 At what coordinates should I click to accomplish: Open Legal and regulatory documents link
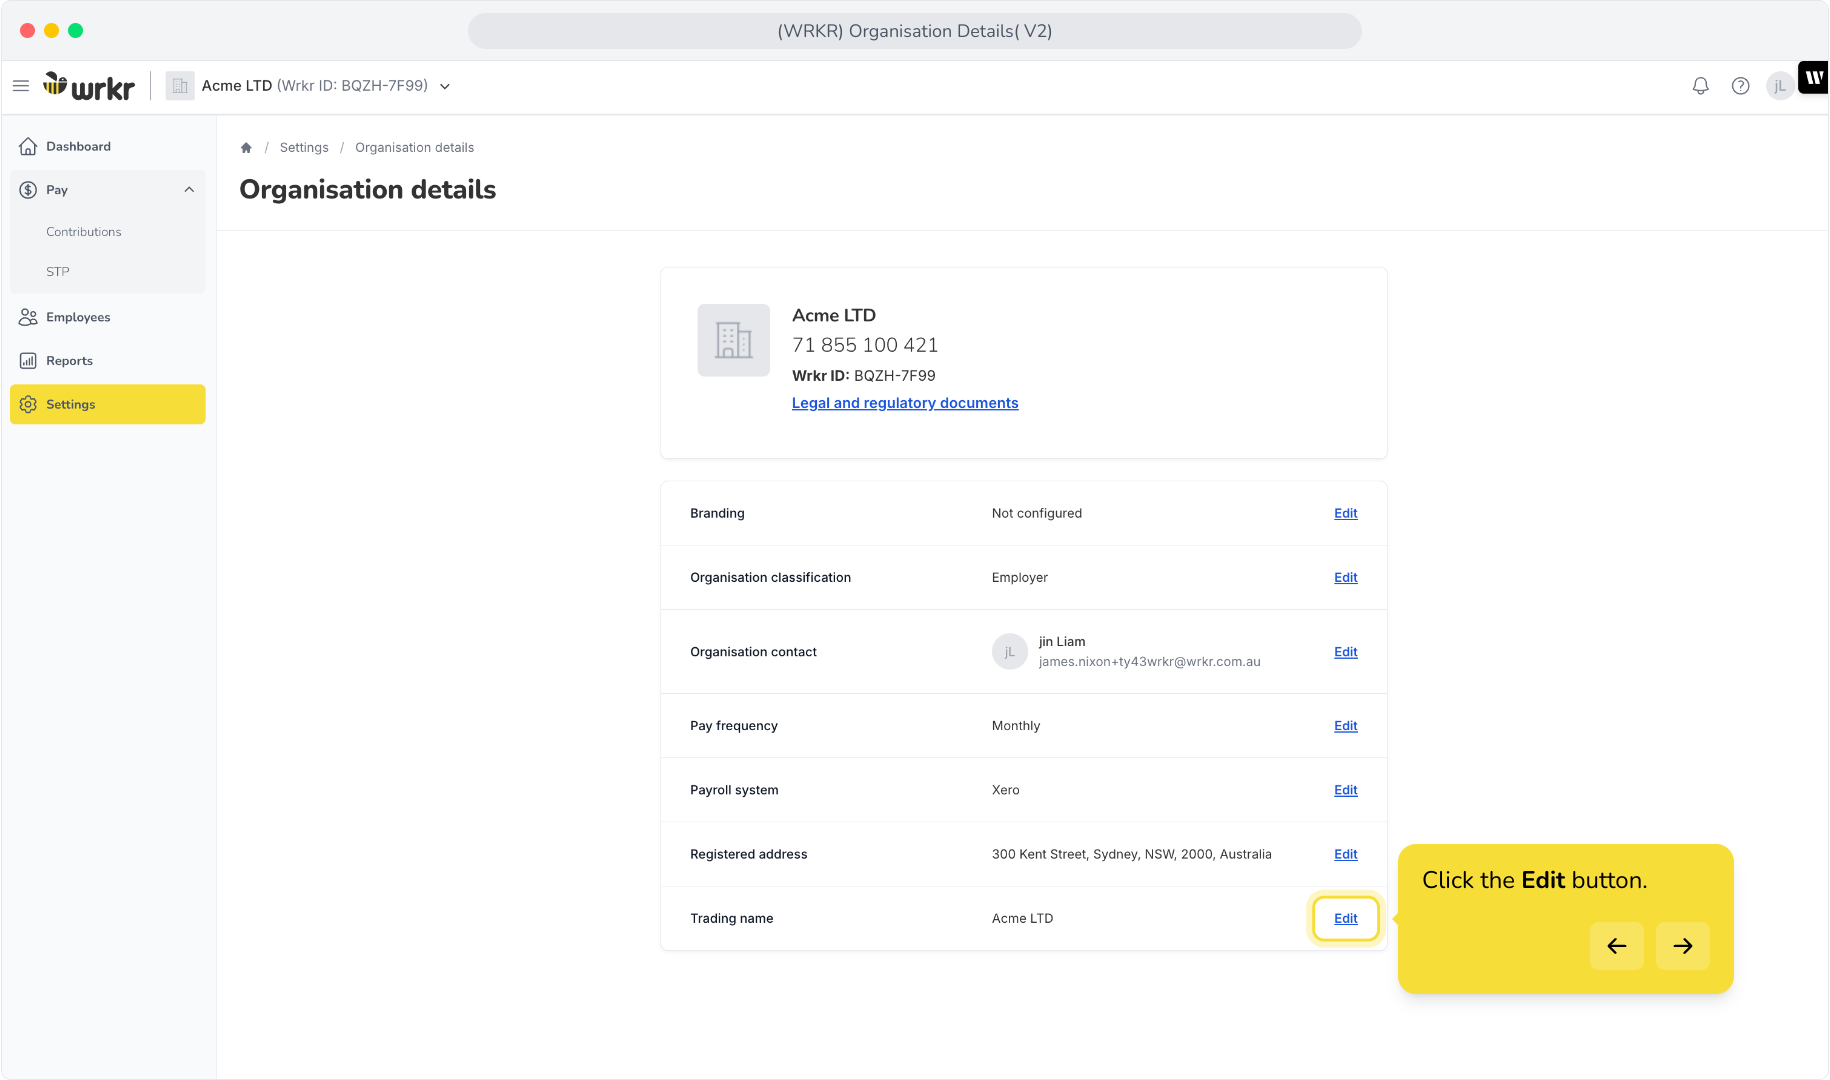pyautogui.click(x=905, y=403)
